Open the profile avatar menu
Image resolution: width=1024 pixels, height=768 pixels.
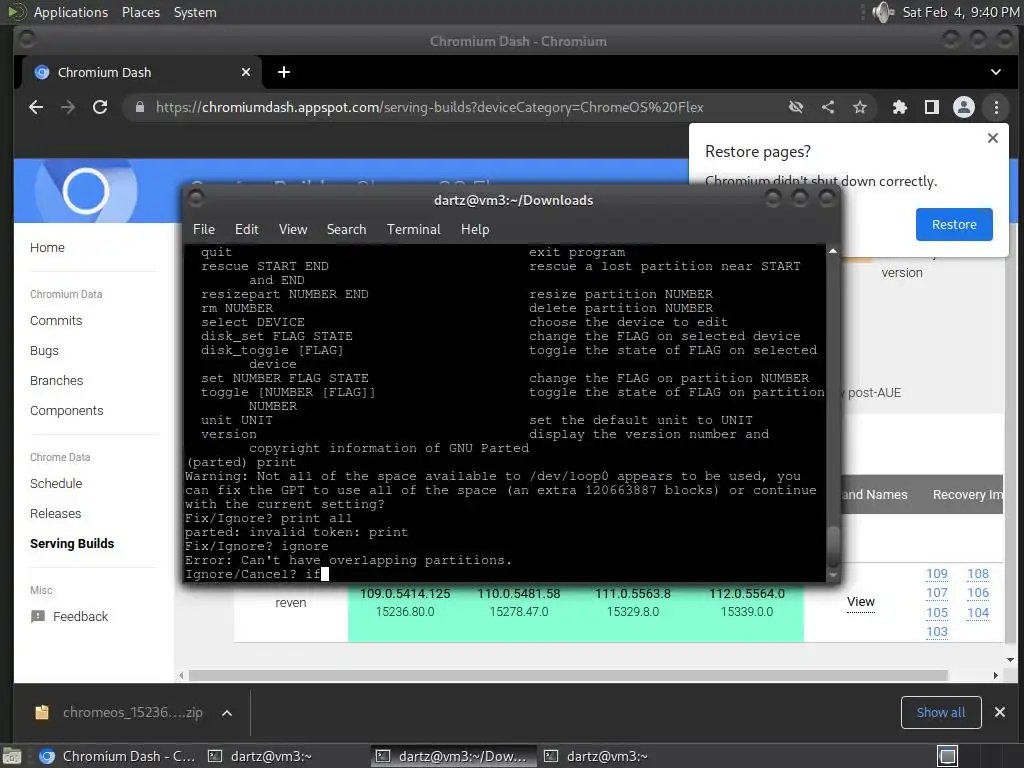click(x=964, y=107)
